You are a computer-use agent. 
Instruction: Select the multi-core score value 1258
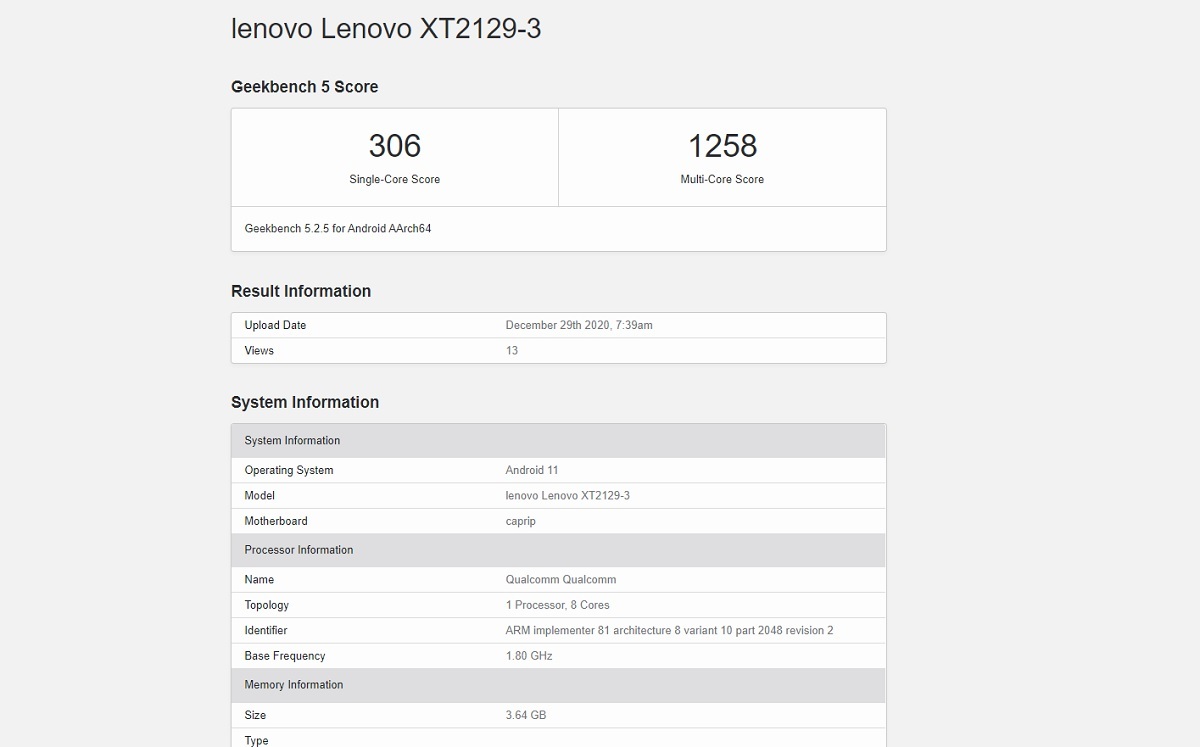(x=722, y=146)
